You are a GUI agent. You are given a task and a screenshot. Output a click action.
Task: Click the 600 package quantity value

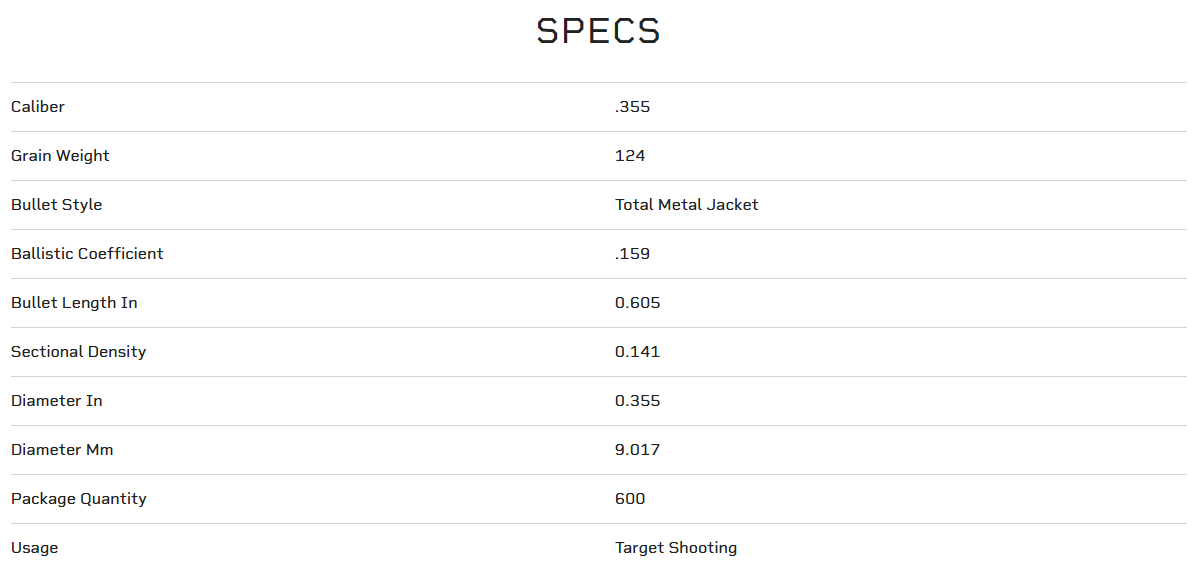coord(630,499)
